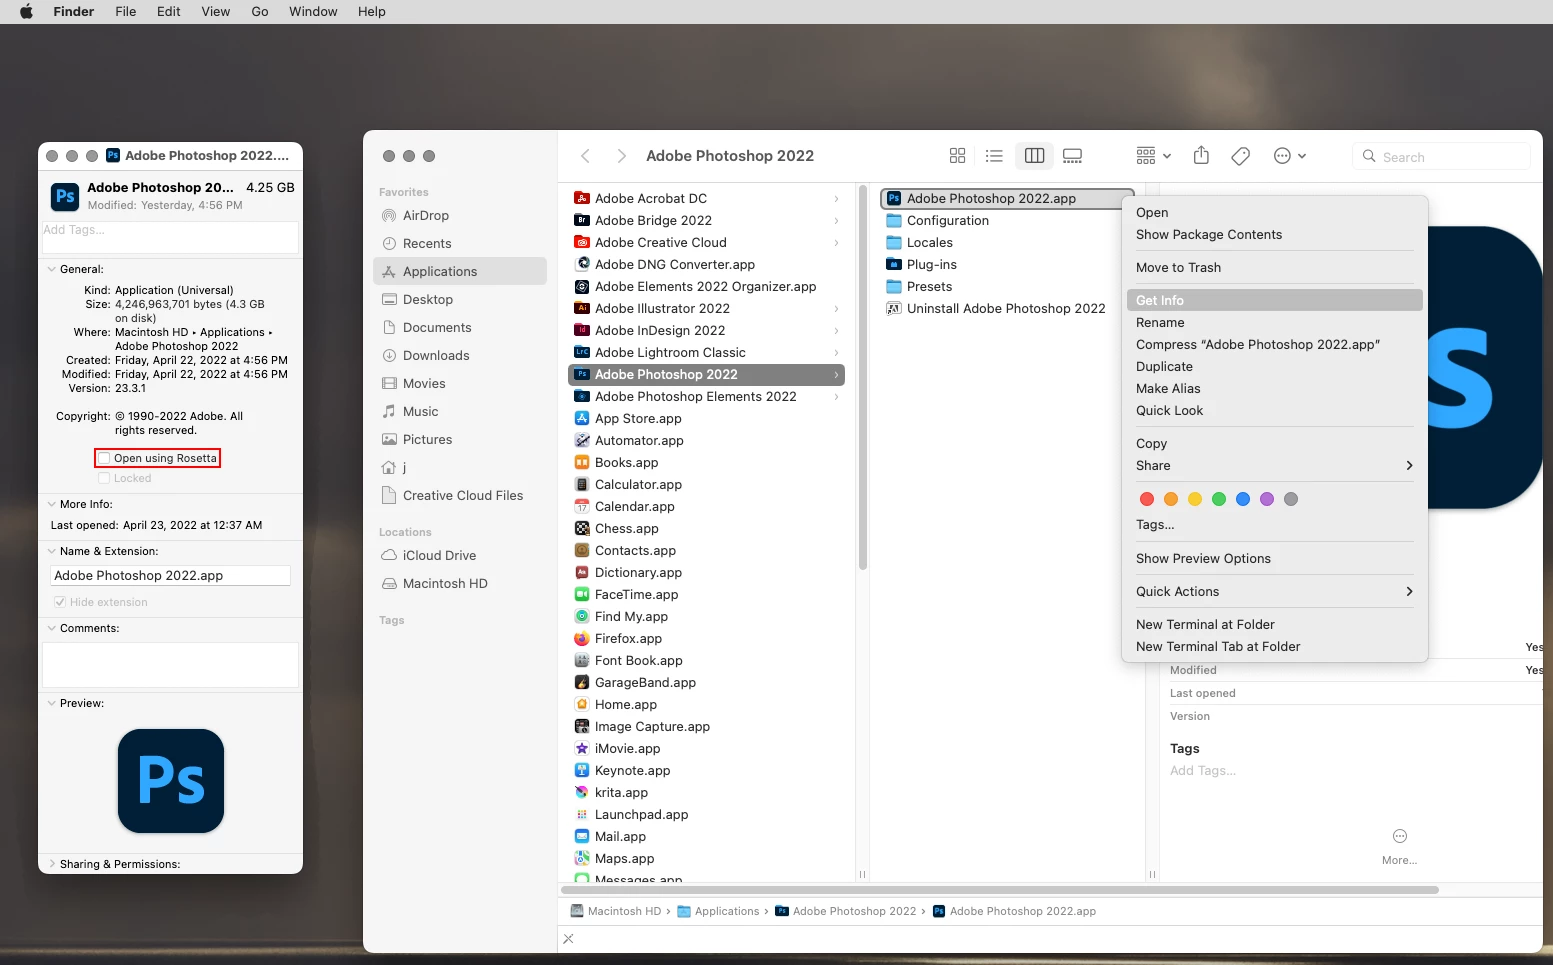Click the Uninstall Adobe Photoshop 2022 icon
This screenshot has width=1553, height=965.
coord(894,308)
